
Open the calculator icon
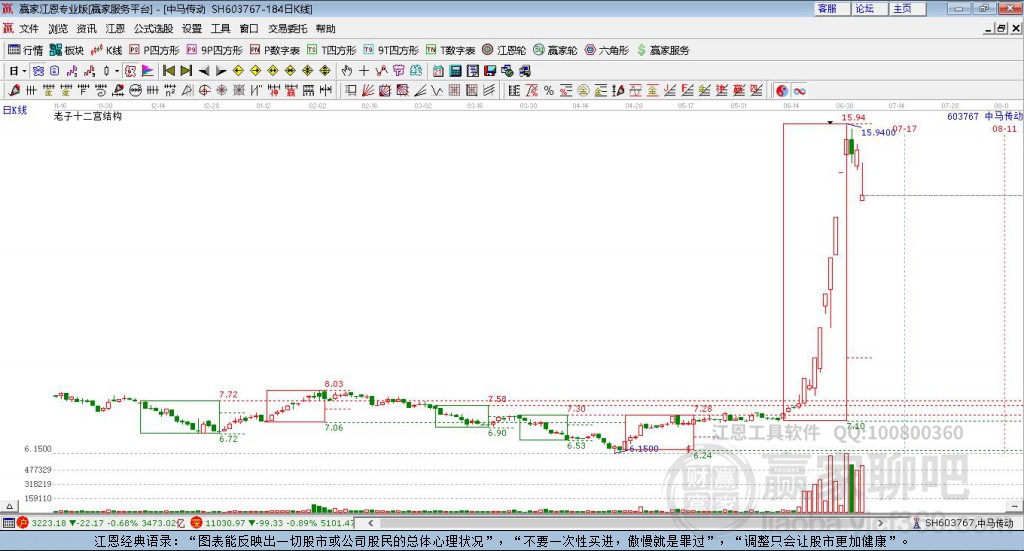point(455,71)
